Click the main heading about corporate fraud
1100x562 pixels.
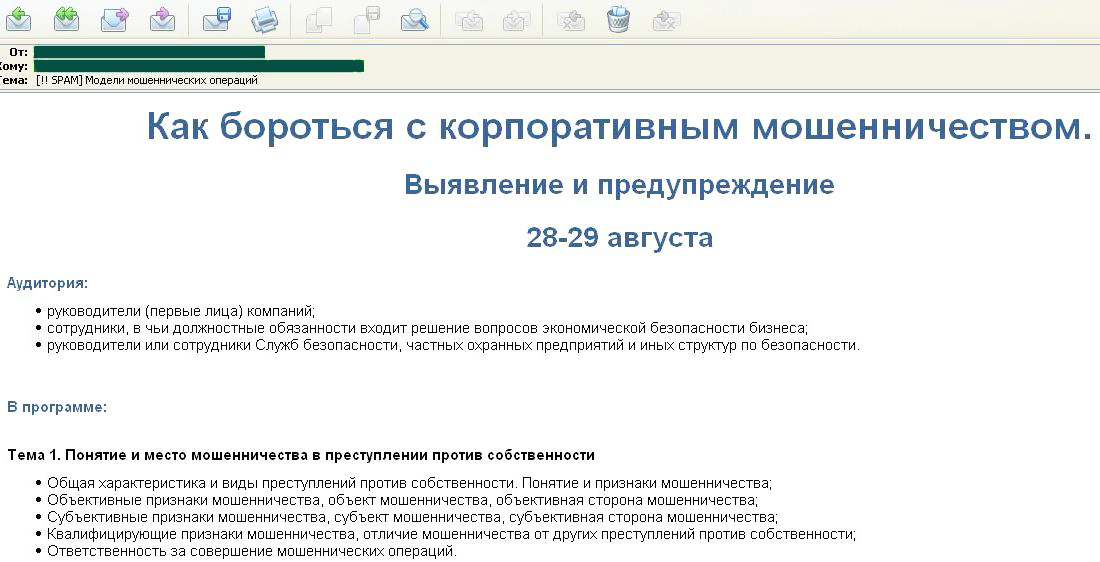[x=619, y=127]
